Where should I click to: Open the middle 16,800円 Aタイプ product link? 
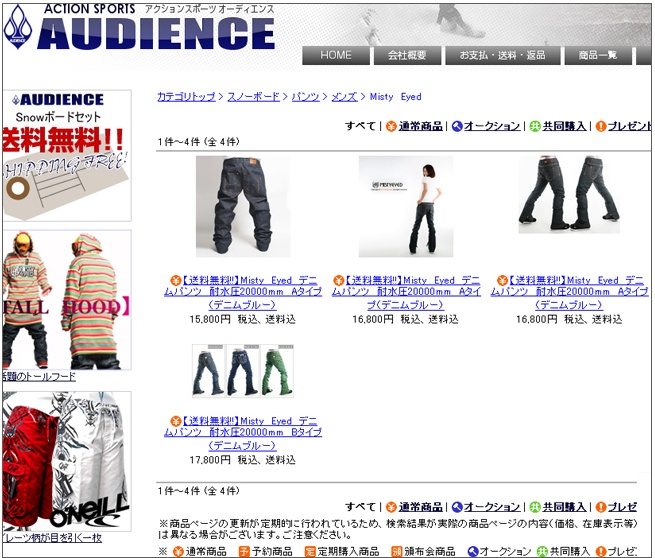[x=406, y=293]
